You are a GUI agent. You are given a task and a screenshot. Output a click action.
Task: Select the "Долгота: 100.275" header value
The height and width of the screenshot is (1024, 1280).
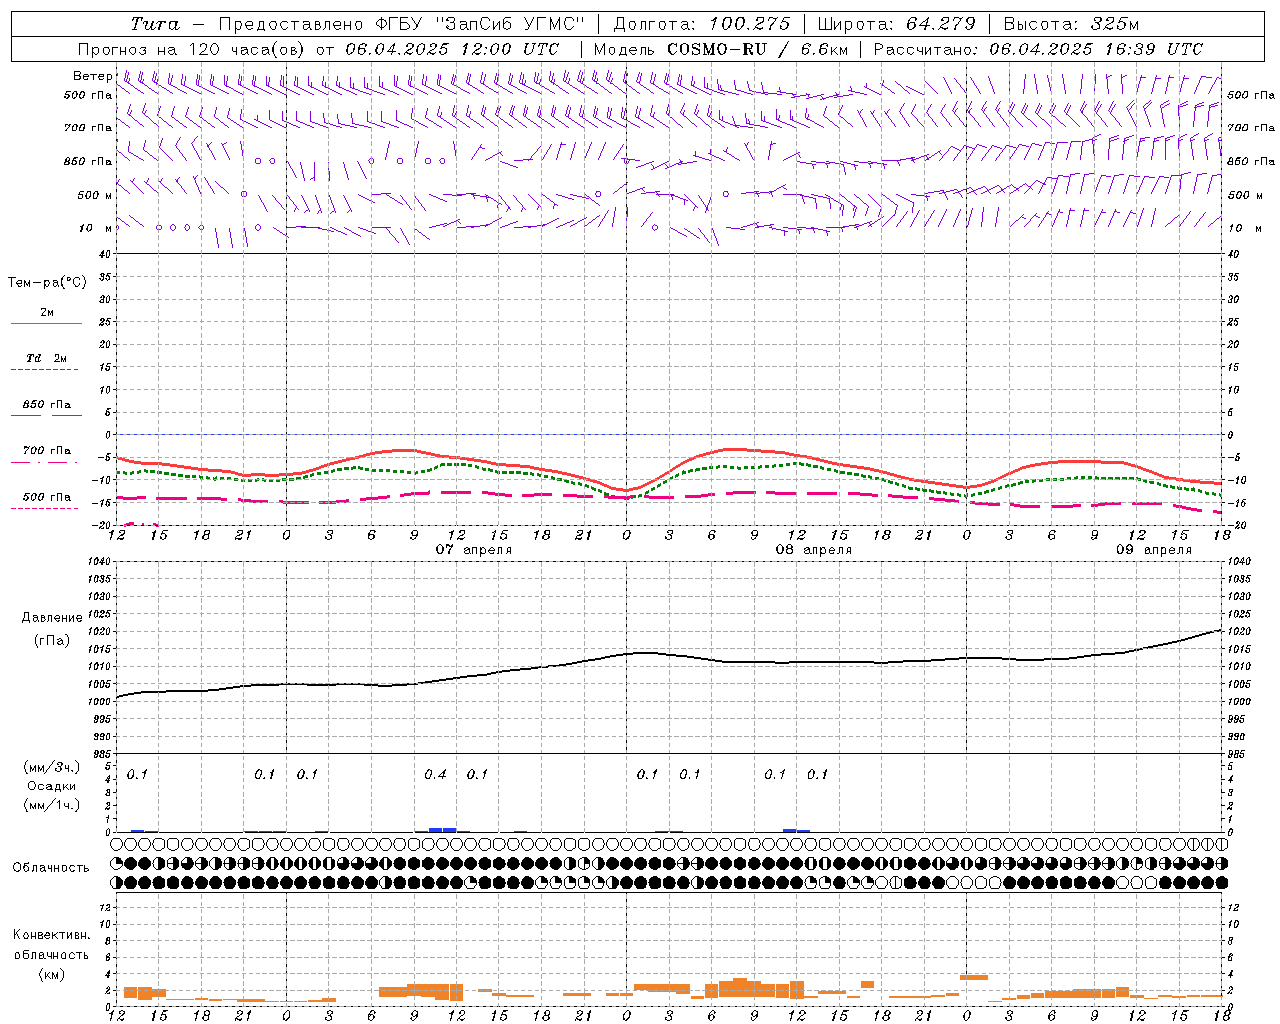pos(701,24)
